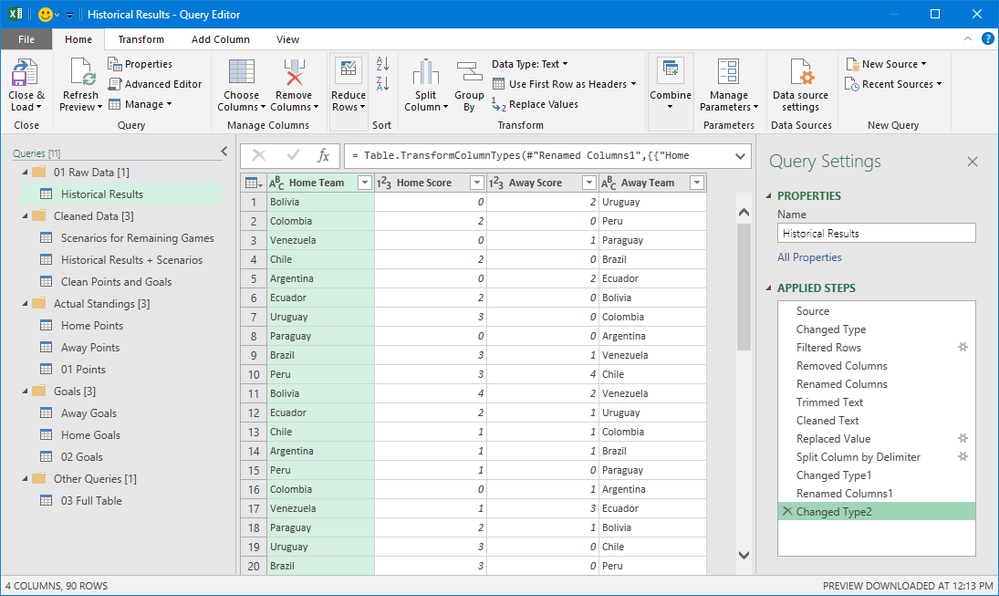Image resolution: width=999 pixels, height=596 pixels.
Task: Open Away Team column filter dropdown
Action: coord(697,183)
